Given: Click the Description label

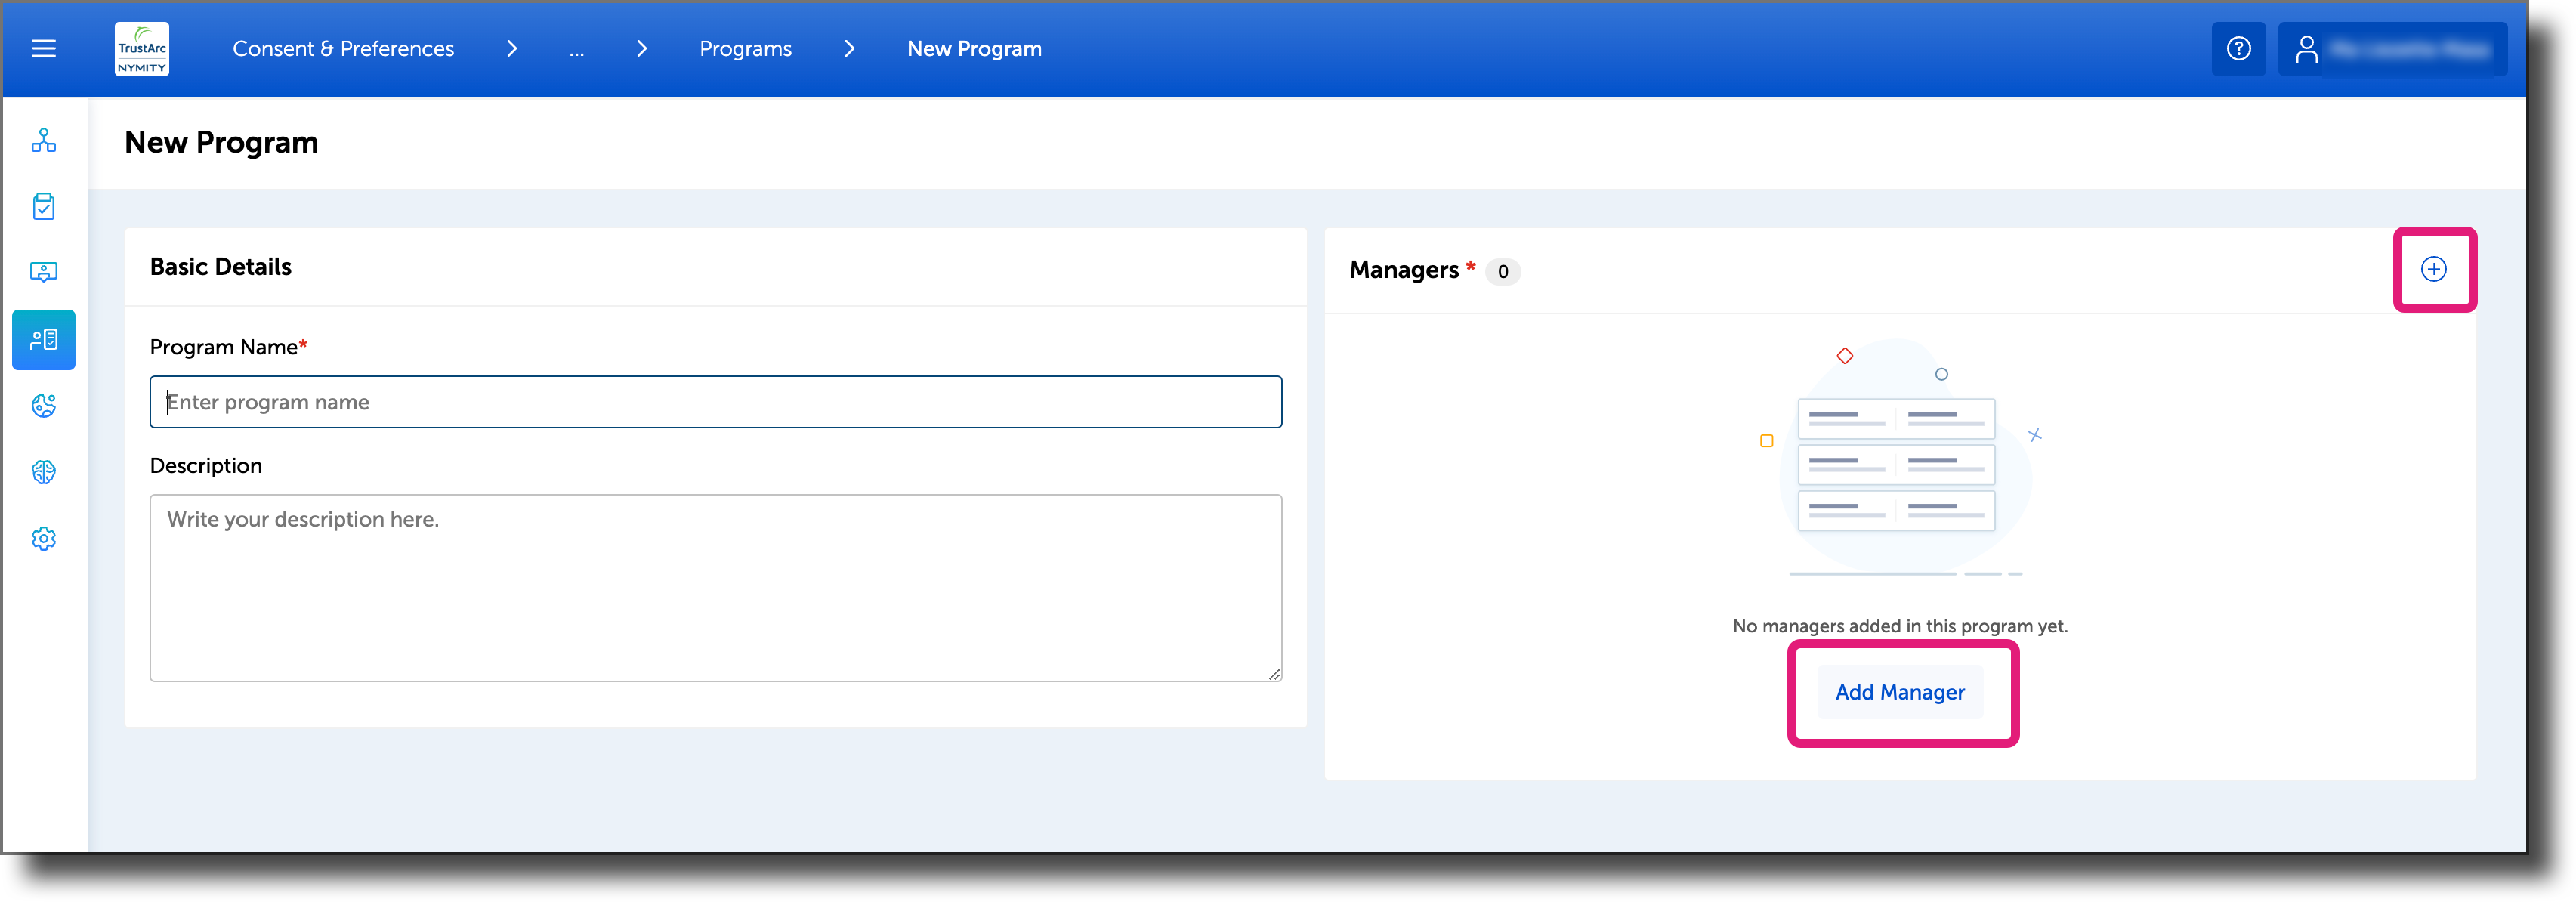Looking at the screenshot, I should tap(206, 466).
